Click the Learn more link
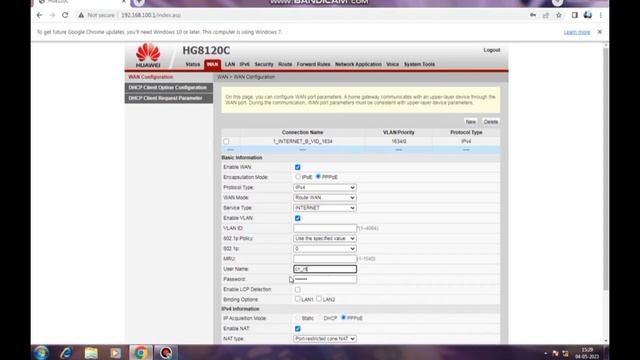Screen dimensions: 640x360 coord(577,32)
